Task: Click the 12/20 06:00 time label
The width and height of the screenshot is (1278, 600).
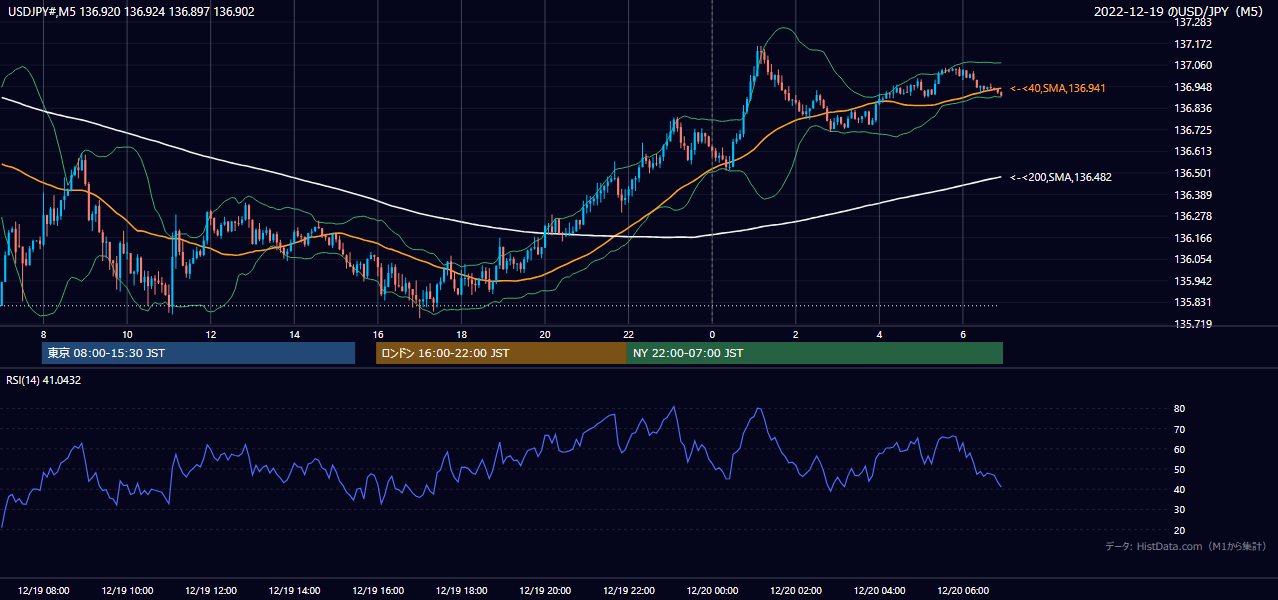Action: click(962, 591)
